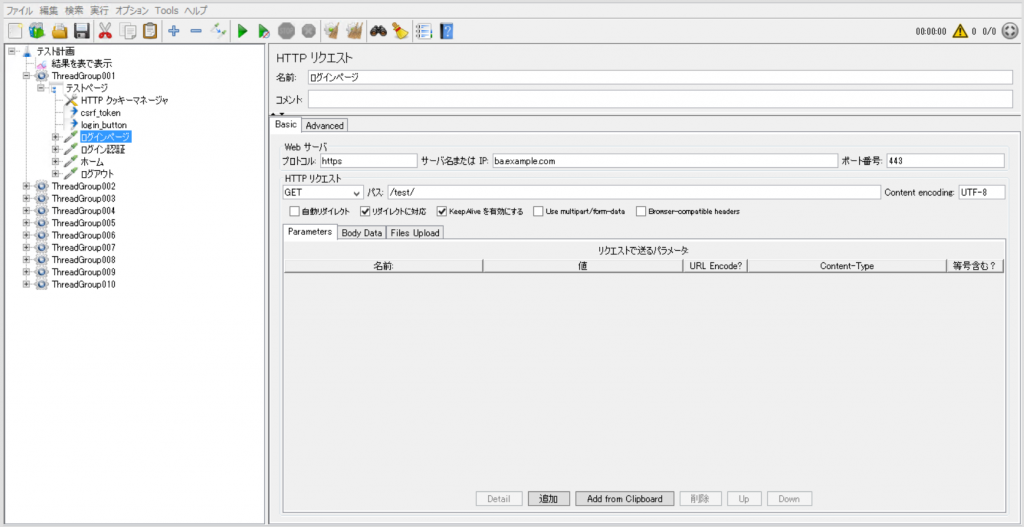Image resolution: width=1024 pixels, height=527 pixels.
Task: Click the Toggle enable/disable arrows icon
Action: [218, 31]
